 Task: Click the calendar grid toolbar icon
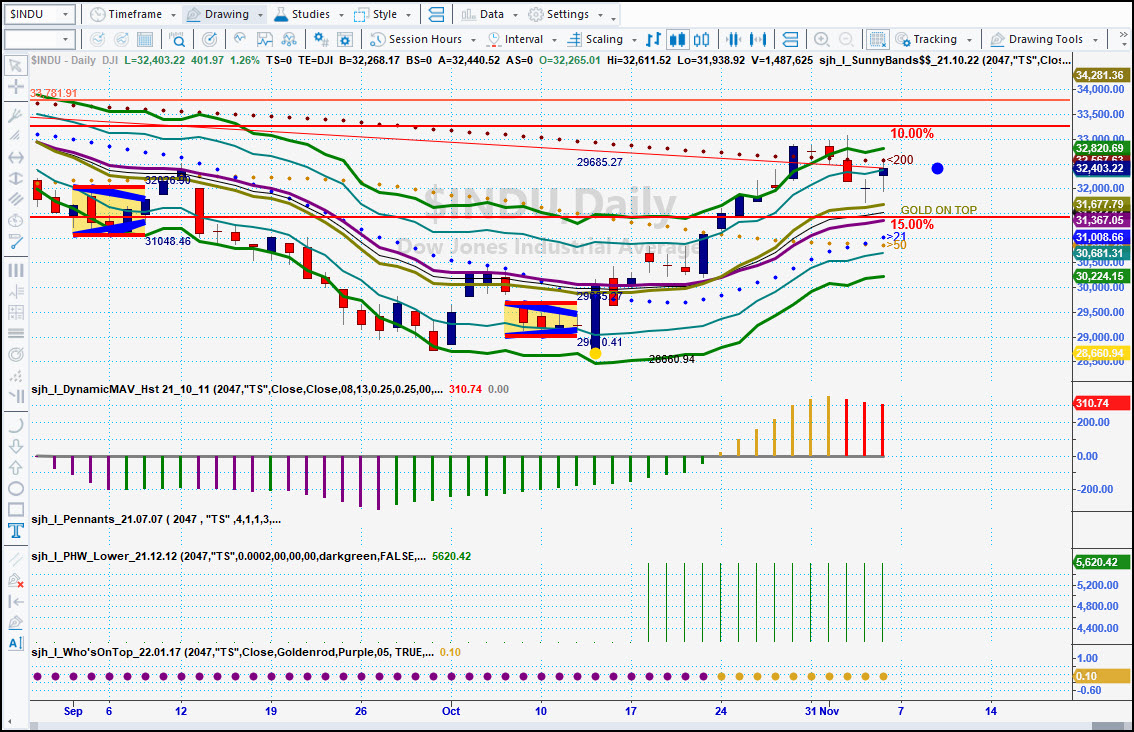[145, 40]
